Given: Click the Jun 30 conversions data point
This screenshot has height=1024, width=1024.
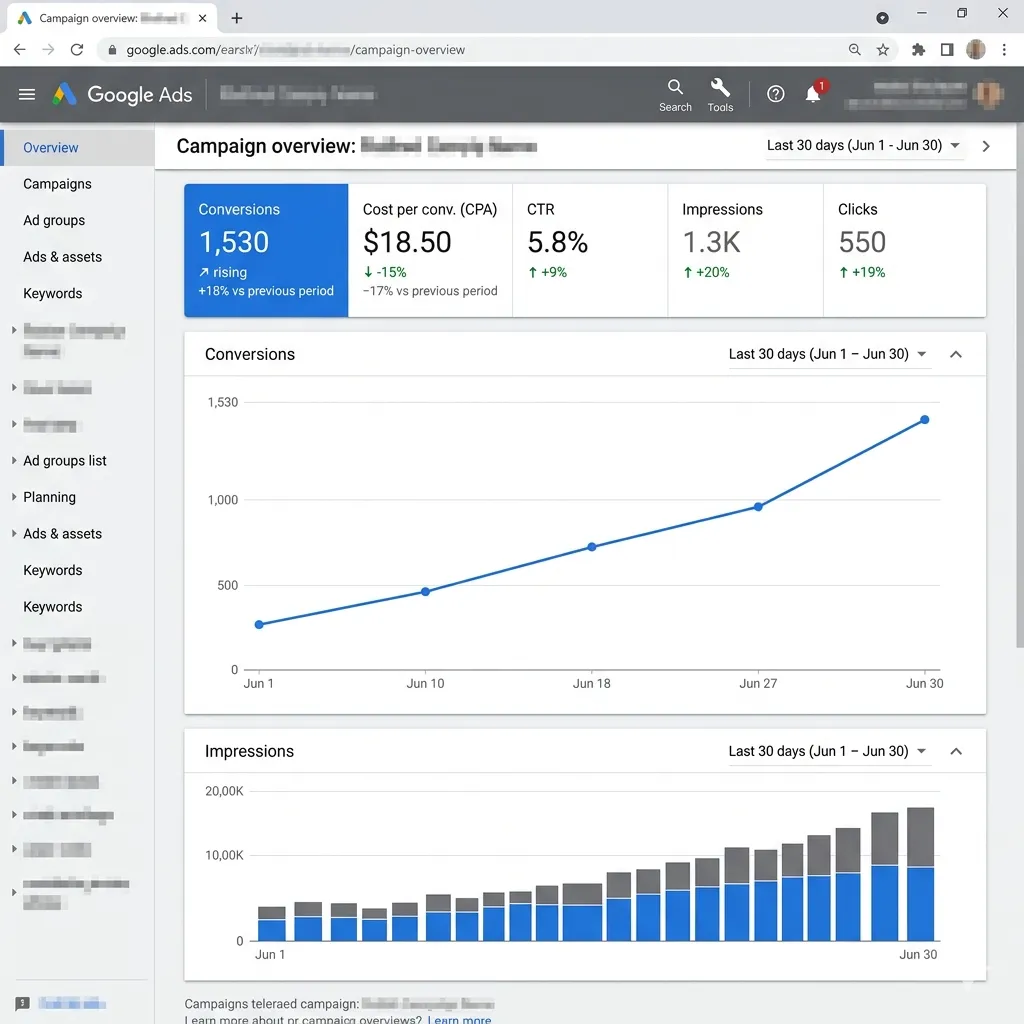Looking at the screenshot, I should (x=924, y=420).
